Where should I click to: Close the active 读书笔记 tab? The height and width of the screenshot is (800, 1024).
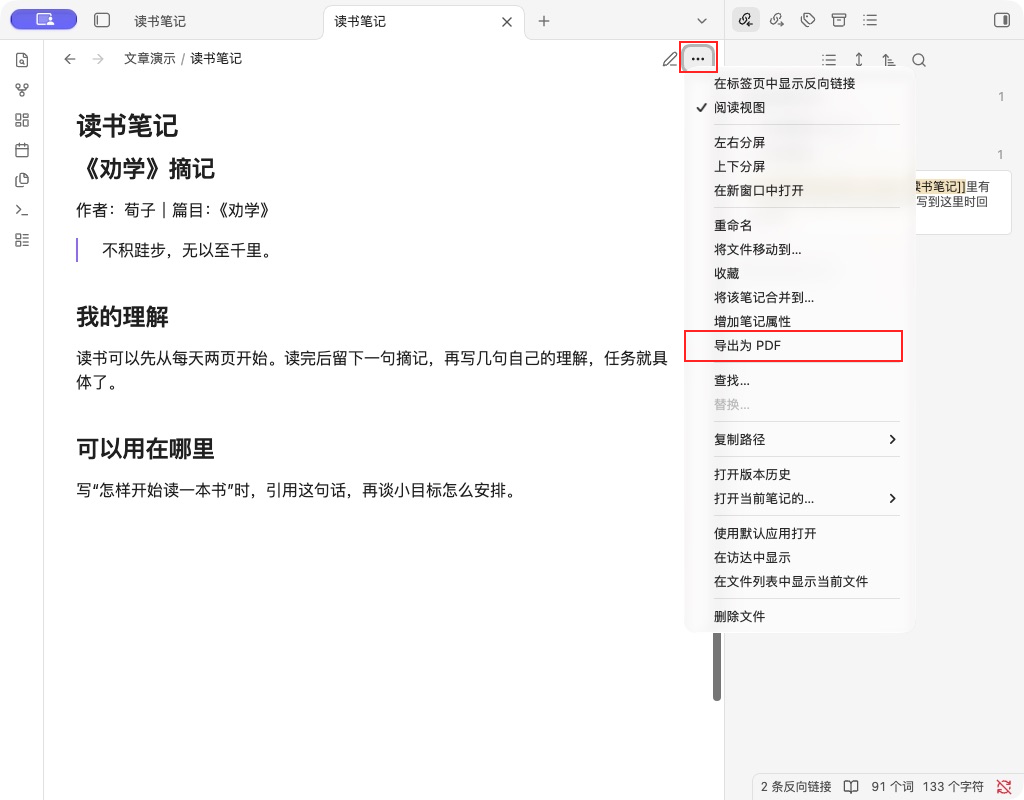[x=507, y=22]
